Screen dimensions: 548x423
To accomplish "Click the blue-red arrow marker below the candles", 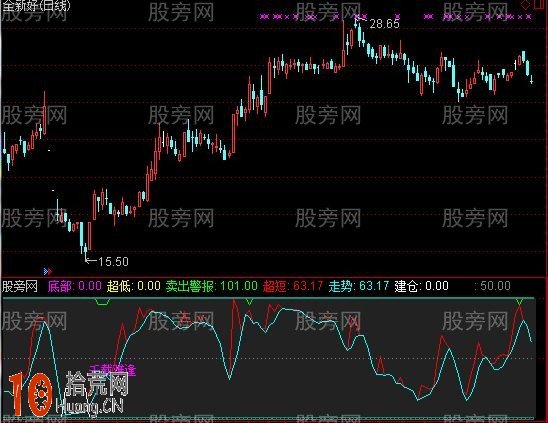I will 48,271.
